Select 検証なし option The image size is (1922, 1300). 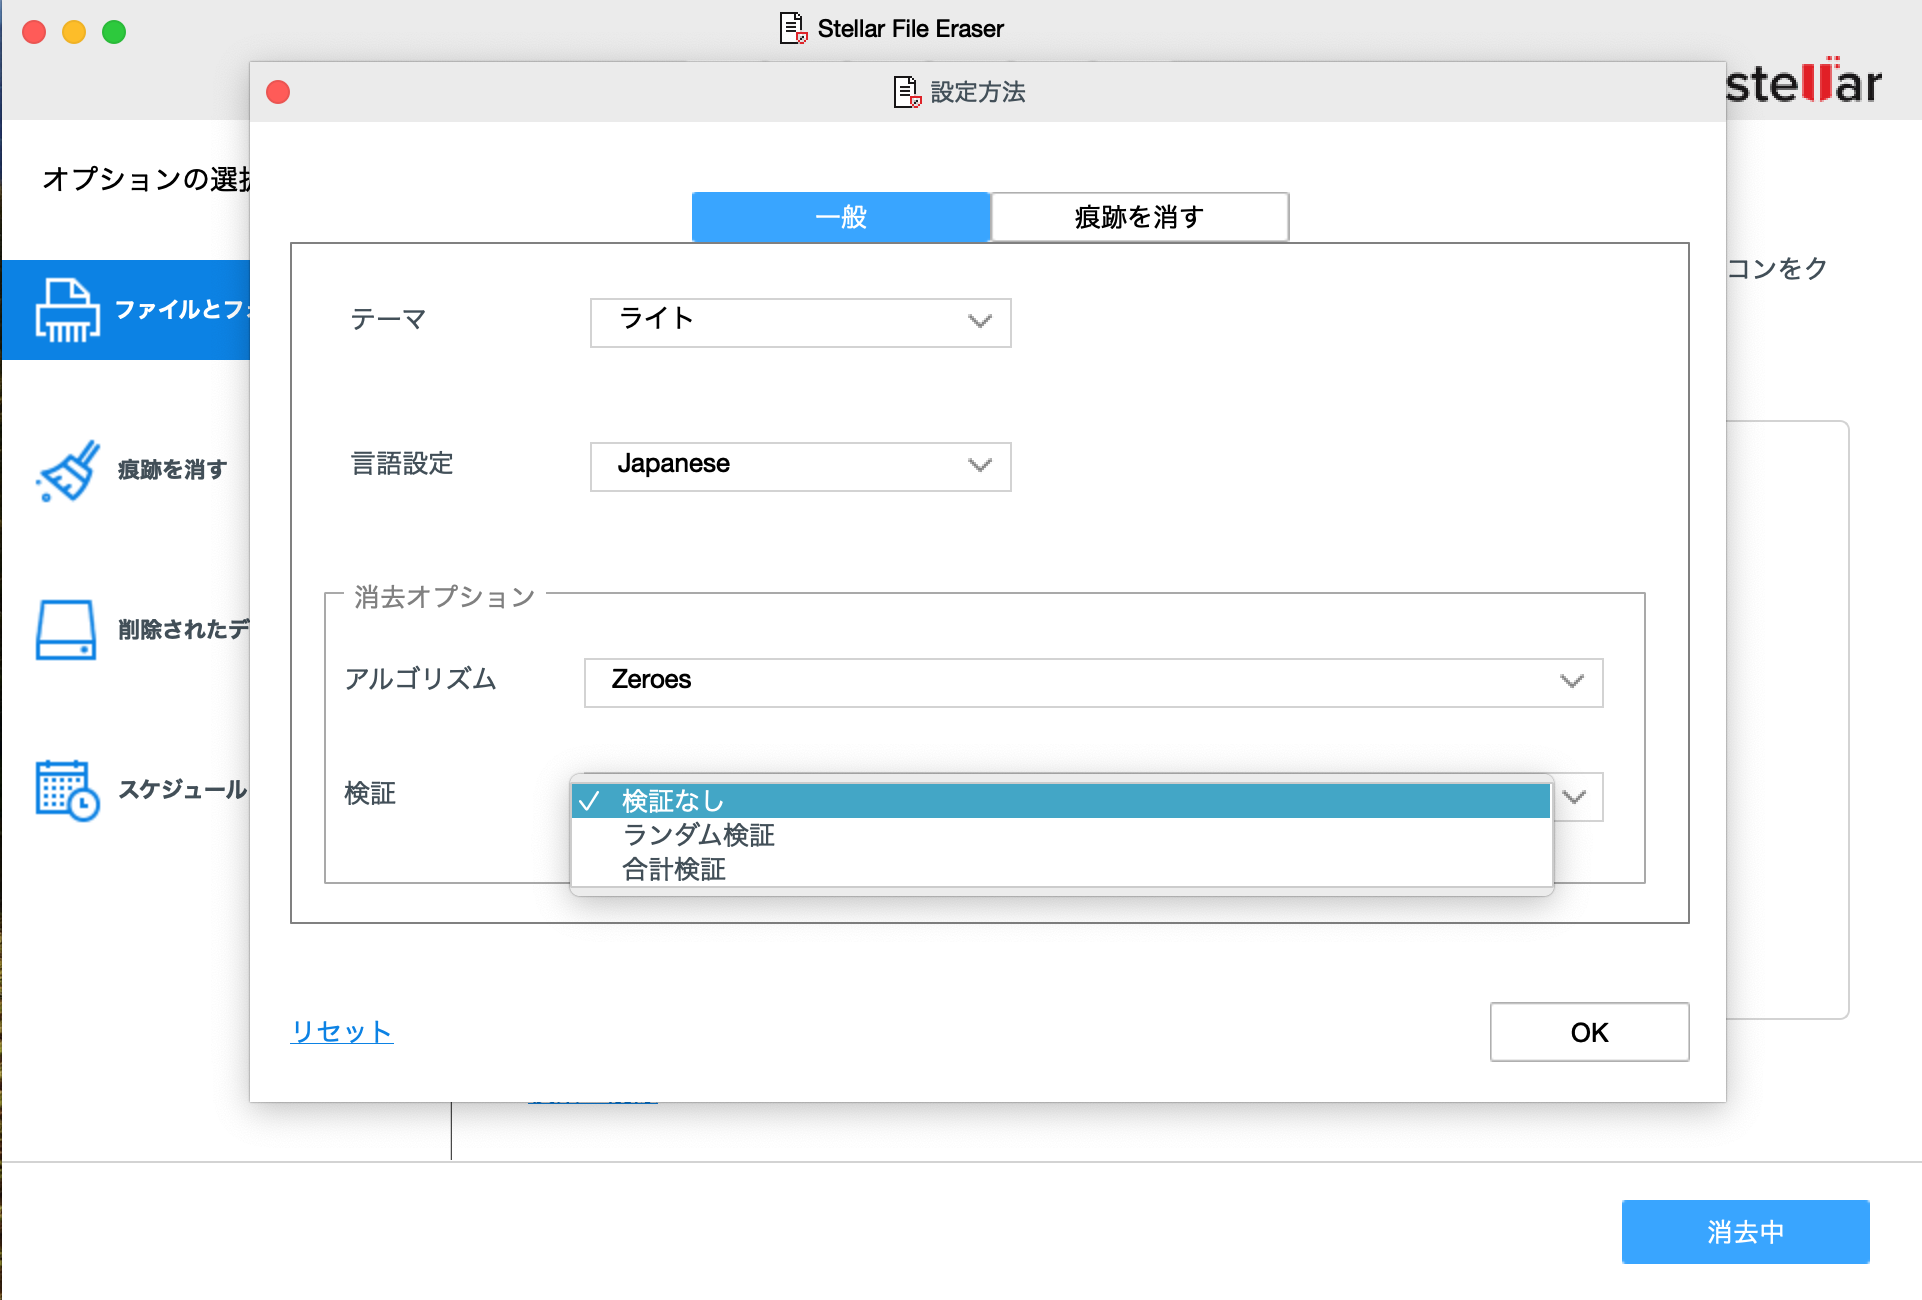(x=1061, y=801)
